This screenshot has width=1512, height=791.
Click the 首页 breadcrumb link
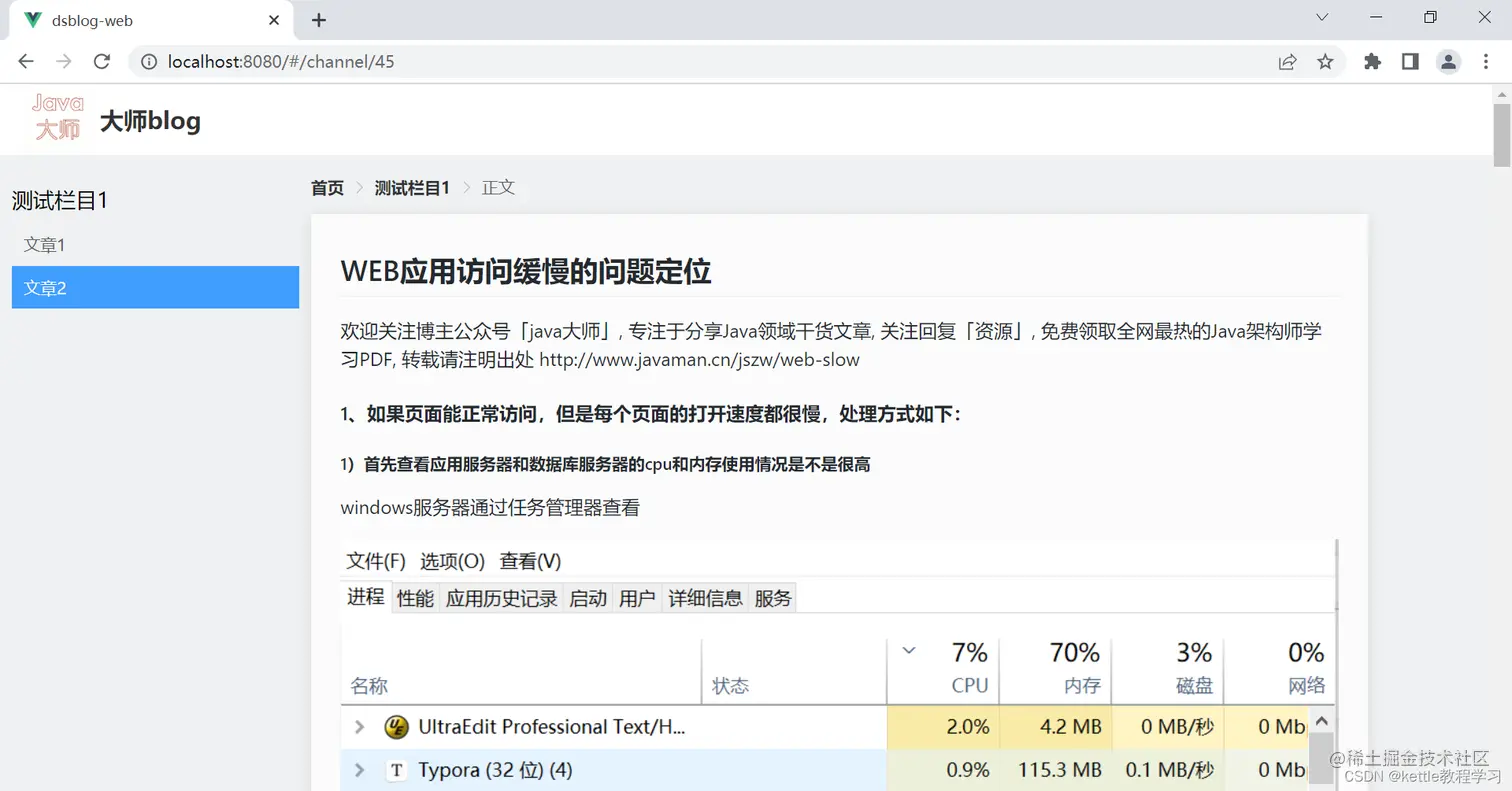[326, 187]
